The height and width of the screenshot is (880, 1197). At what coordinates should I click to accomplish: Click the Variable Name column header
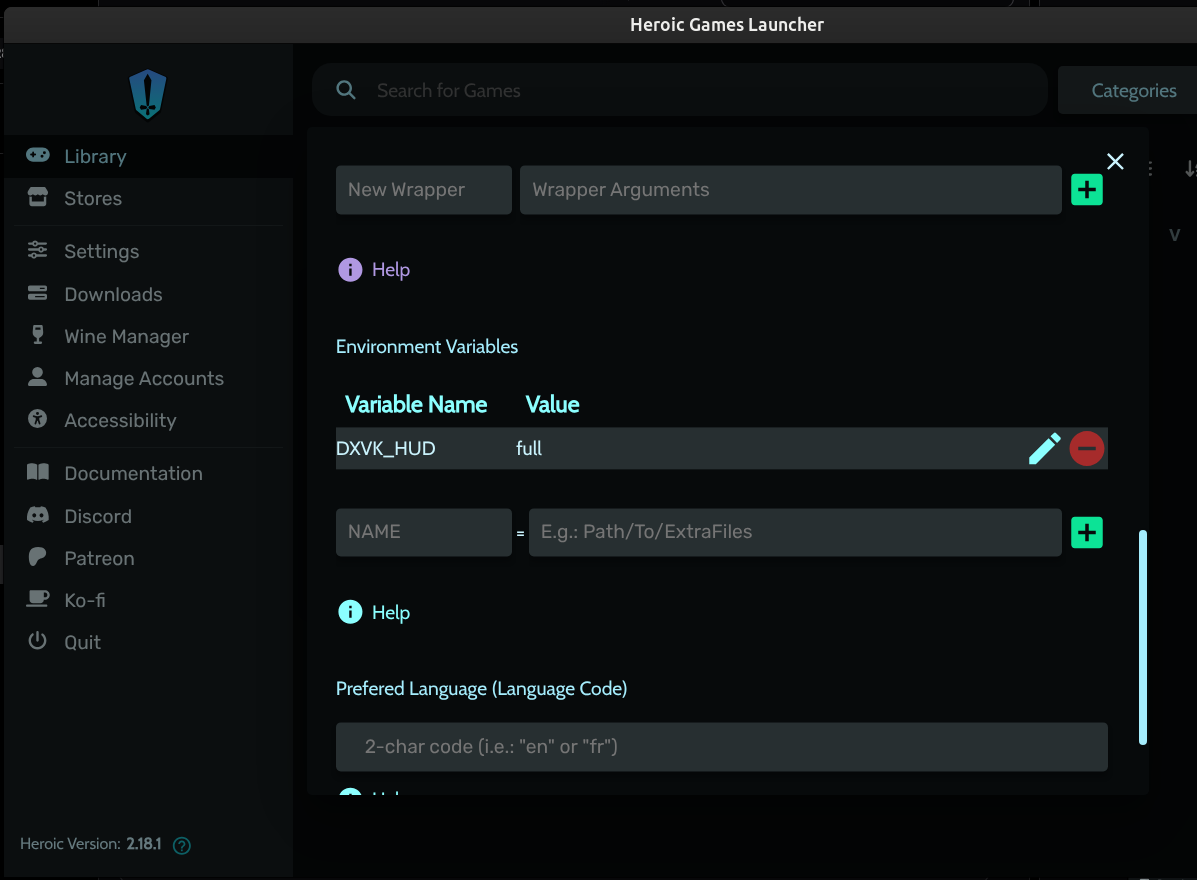[x=416, y=405]
